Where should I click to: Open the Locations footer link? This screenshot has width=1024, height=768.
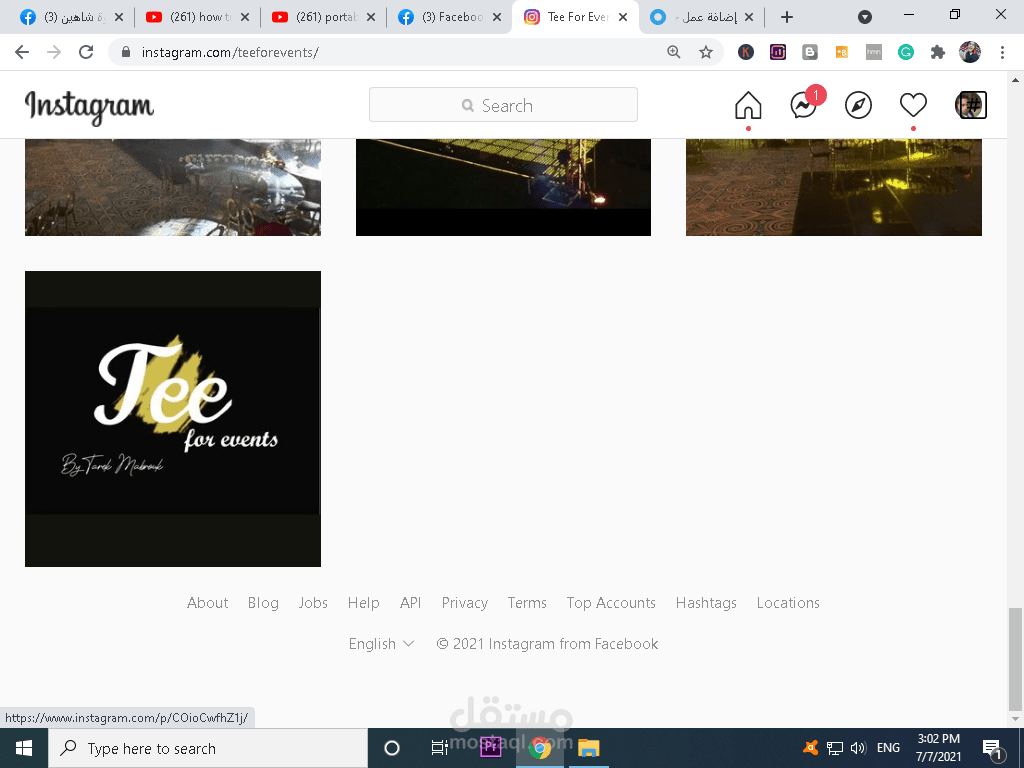[x=788, y=603]
